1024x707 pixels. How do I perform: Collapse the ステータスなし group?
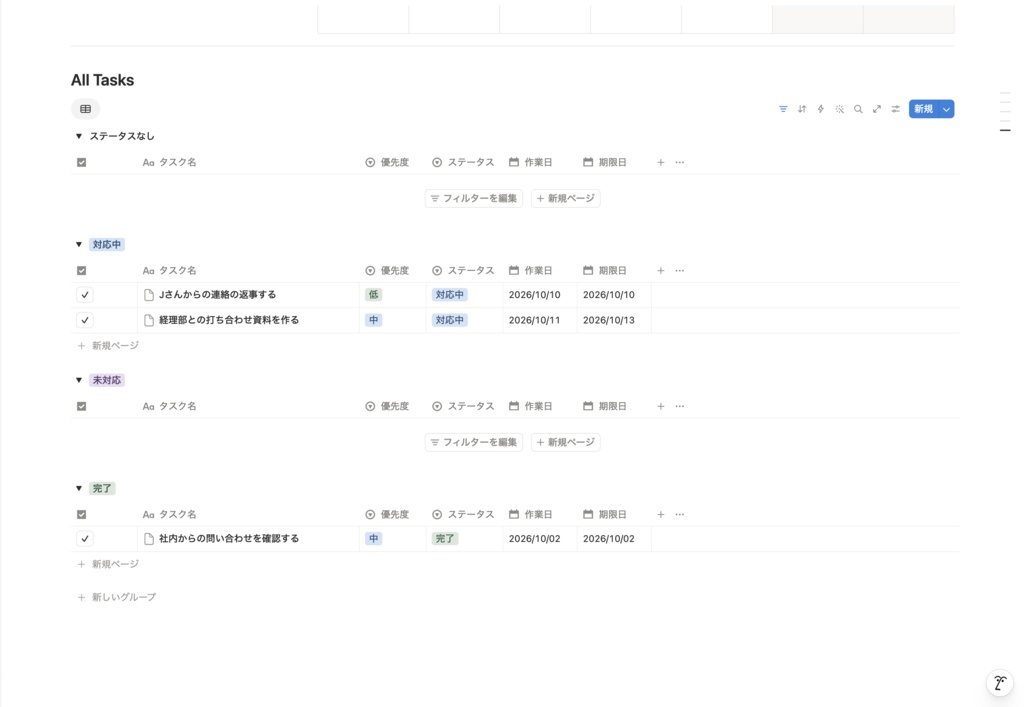pos(79,136)
